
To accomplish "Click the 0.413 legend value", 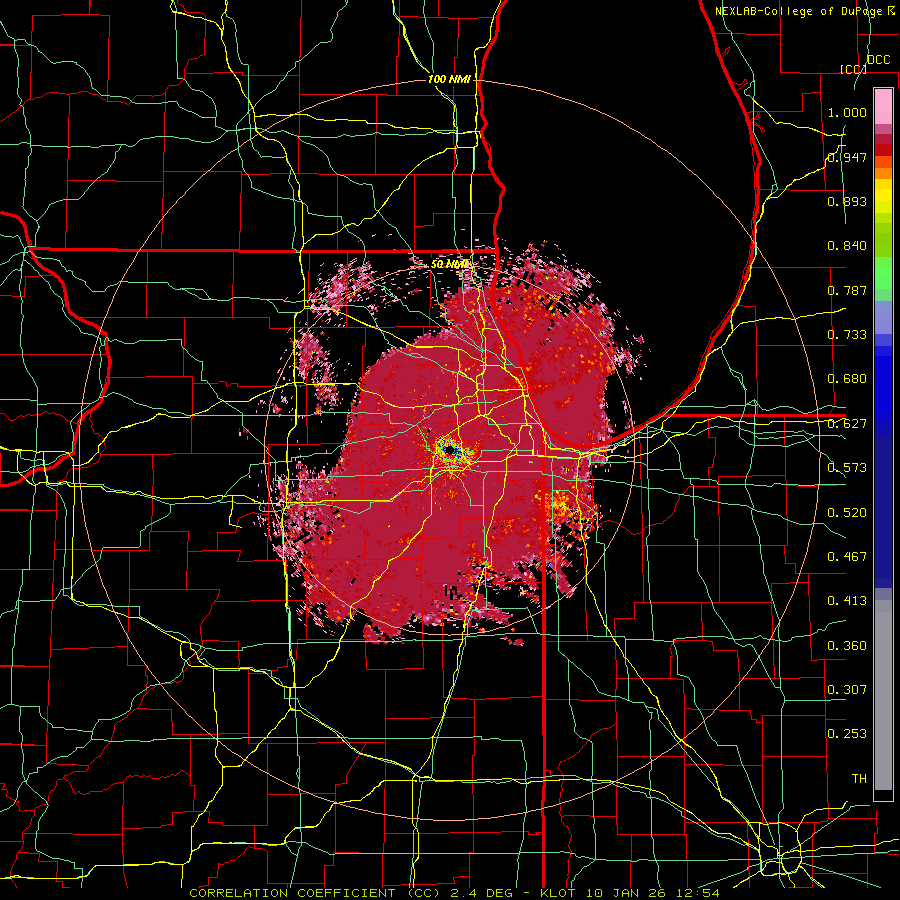I will point(847,601).
